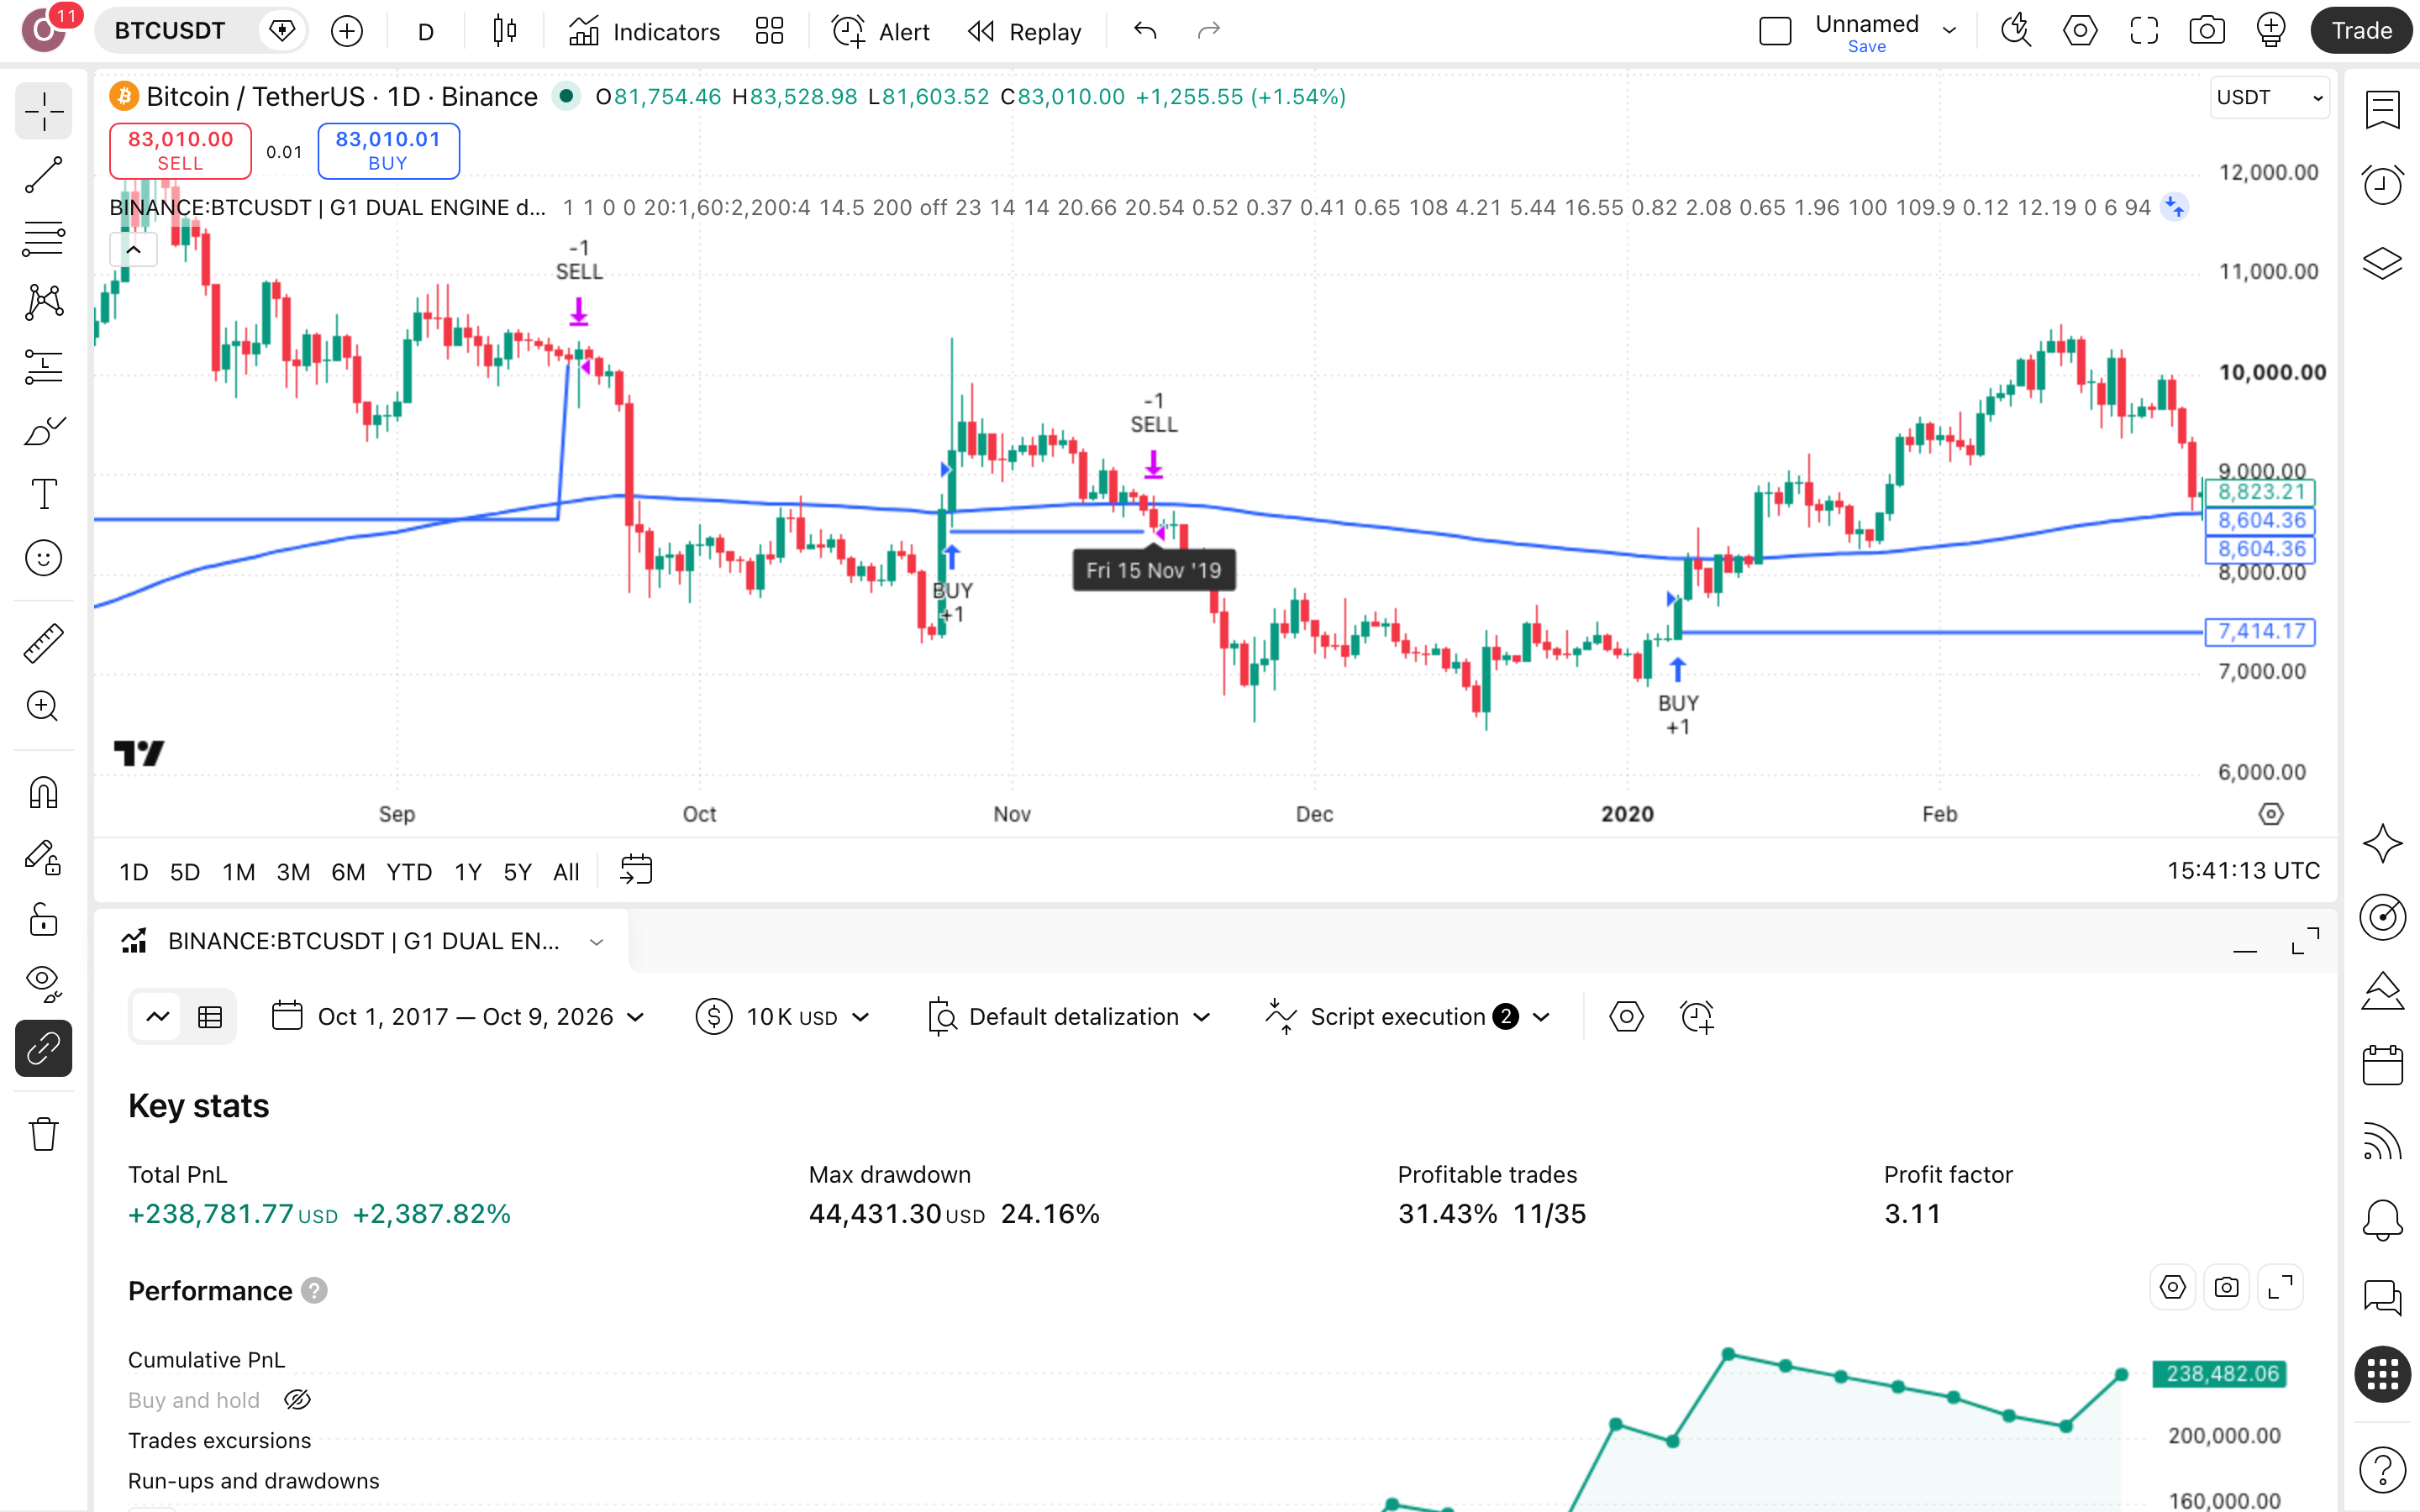The width and height of the screenshot is (2420, 1512).
Task: Toggle lock all drawing tools
Action: [43, 920]
